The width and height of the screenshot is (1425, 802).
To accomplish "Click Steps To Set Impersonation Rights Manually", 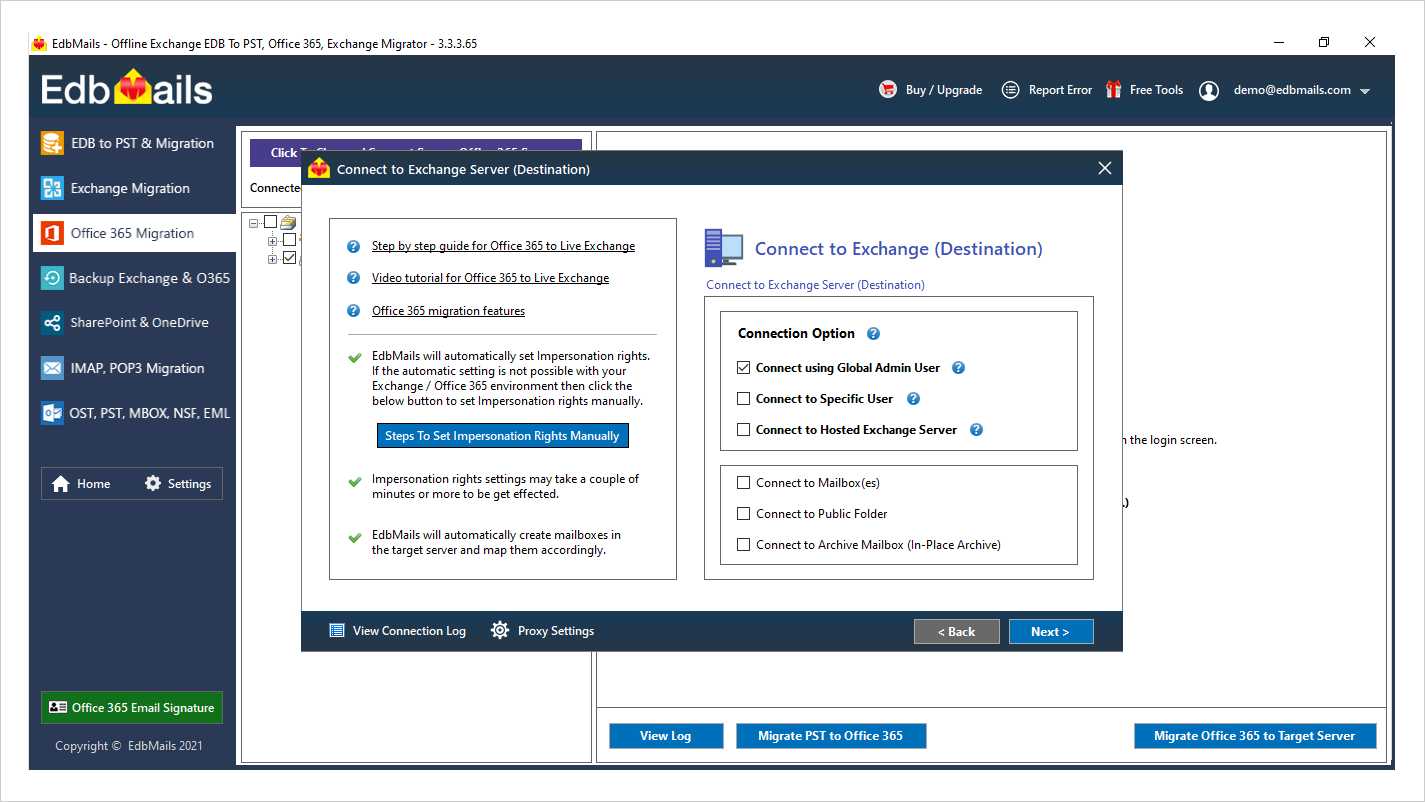I will pos(502,436).
